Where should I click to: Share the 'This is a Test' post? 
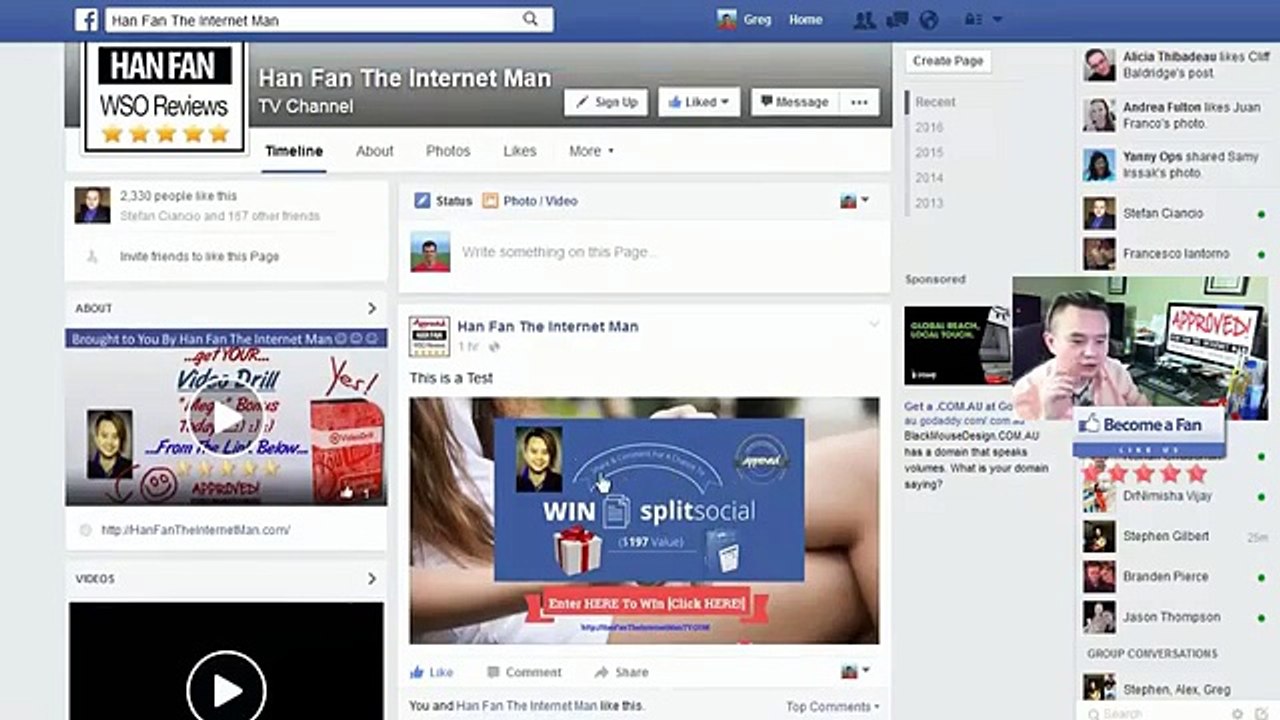point(621,672)
